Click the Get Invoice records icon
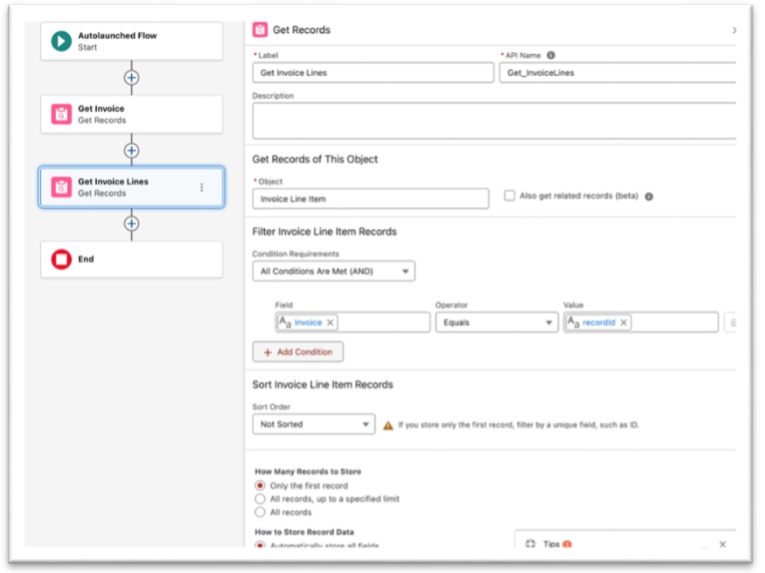 pos(62,114)
